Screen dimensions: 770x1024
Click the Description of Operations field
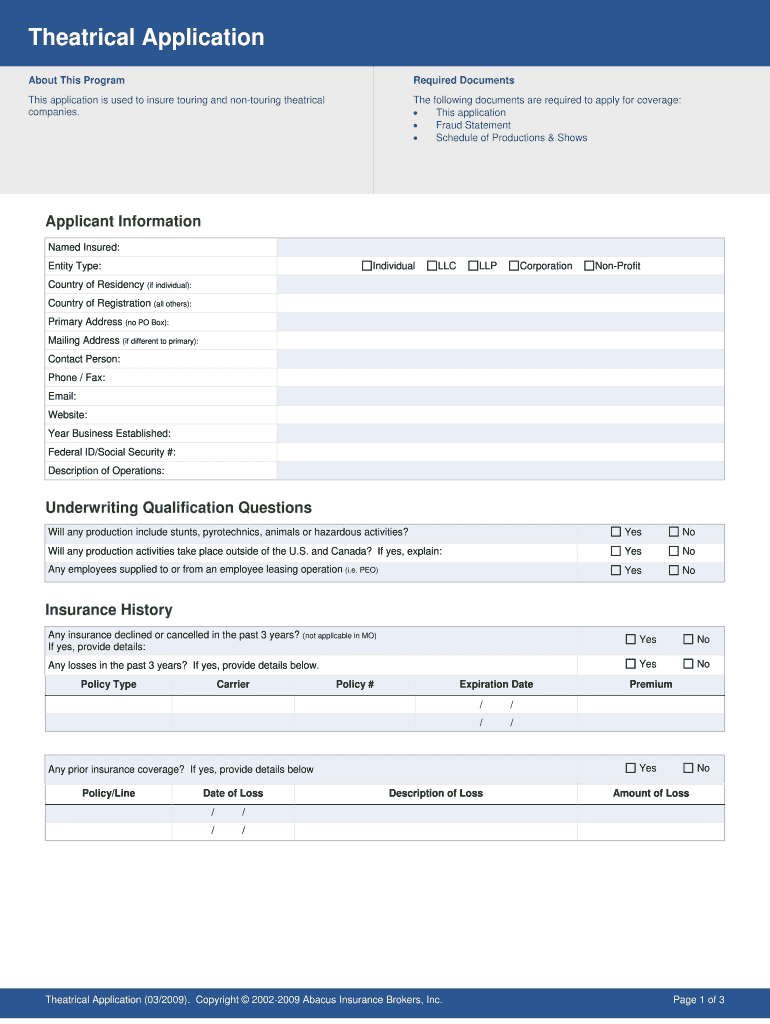click(500, 471)
